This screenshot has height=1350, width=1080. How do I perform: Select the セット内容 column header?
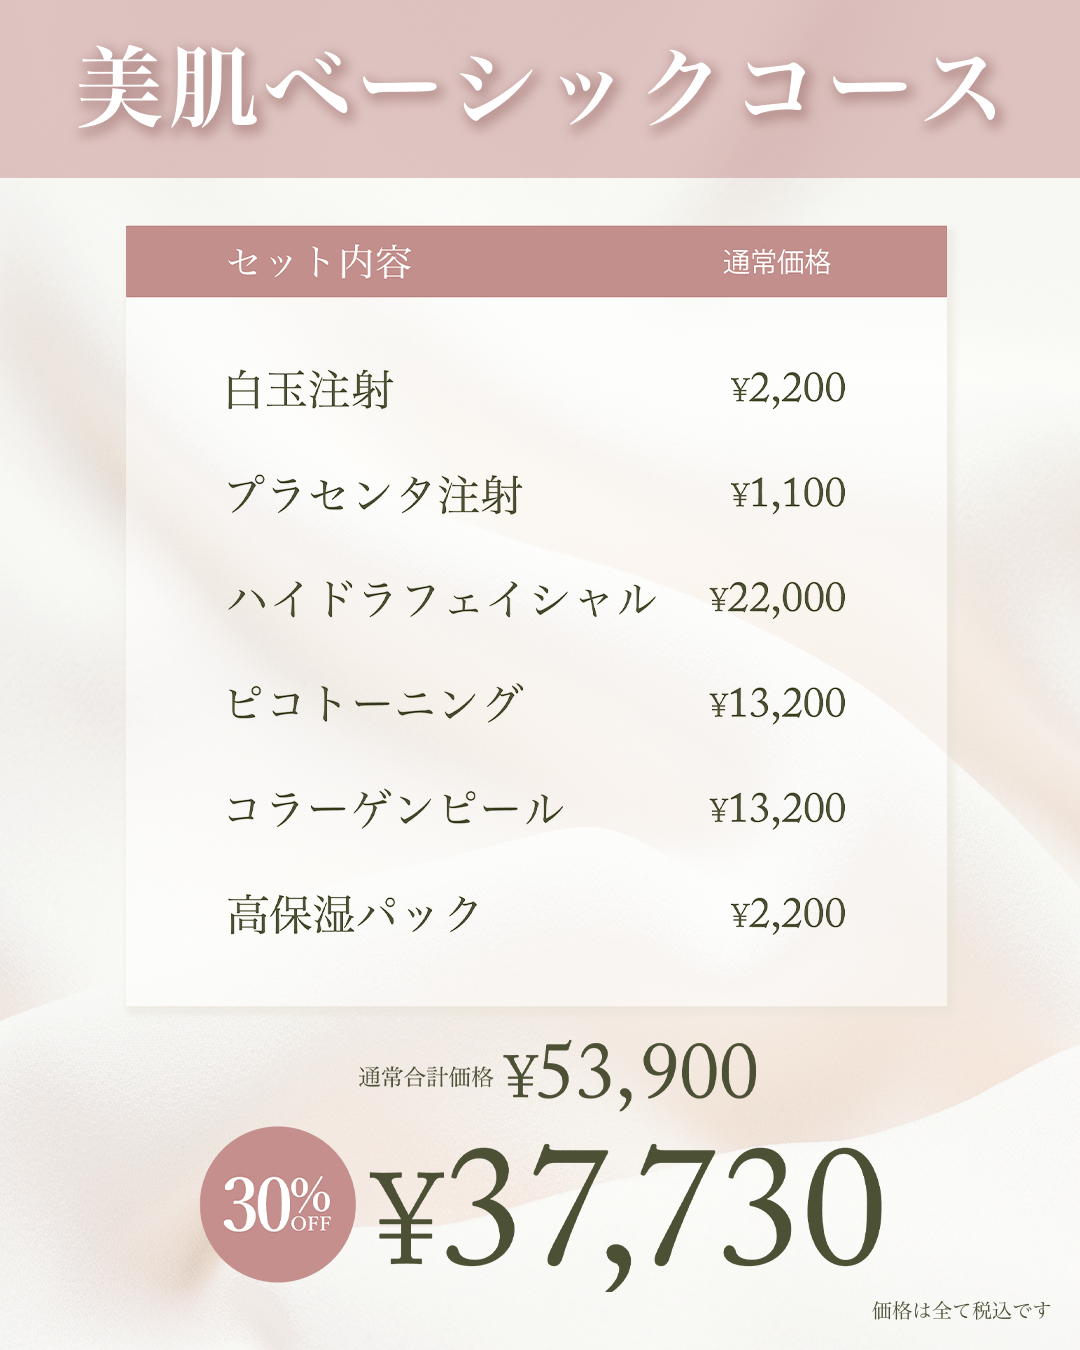click(x=319, y=262)
